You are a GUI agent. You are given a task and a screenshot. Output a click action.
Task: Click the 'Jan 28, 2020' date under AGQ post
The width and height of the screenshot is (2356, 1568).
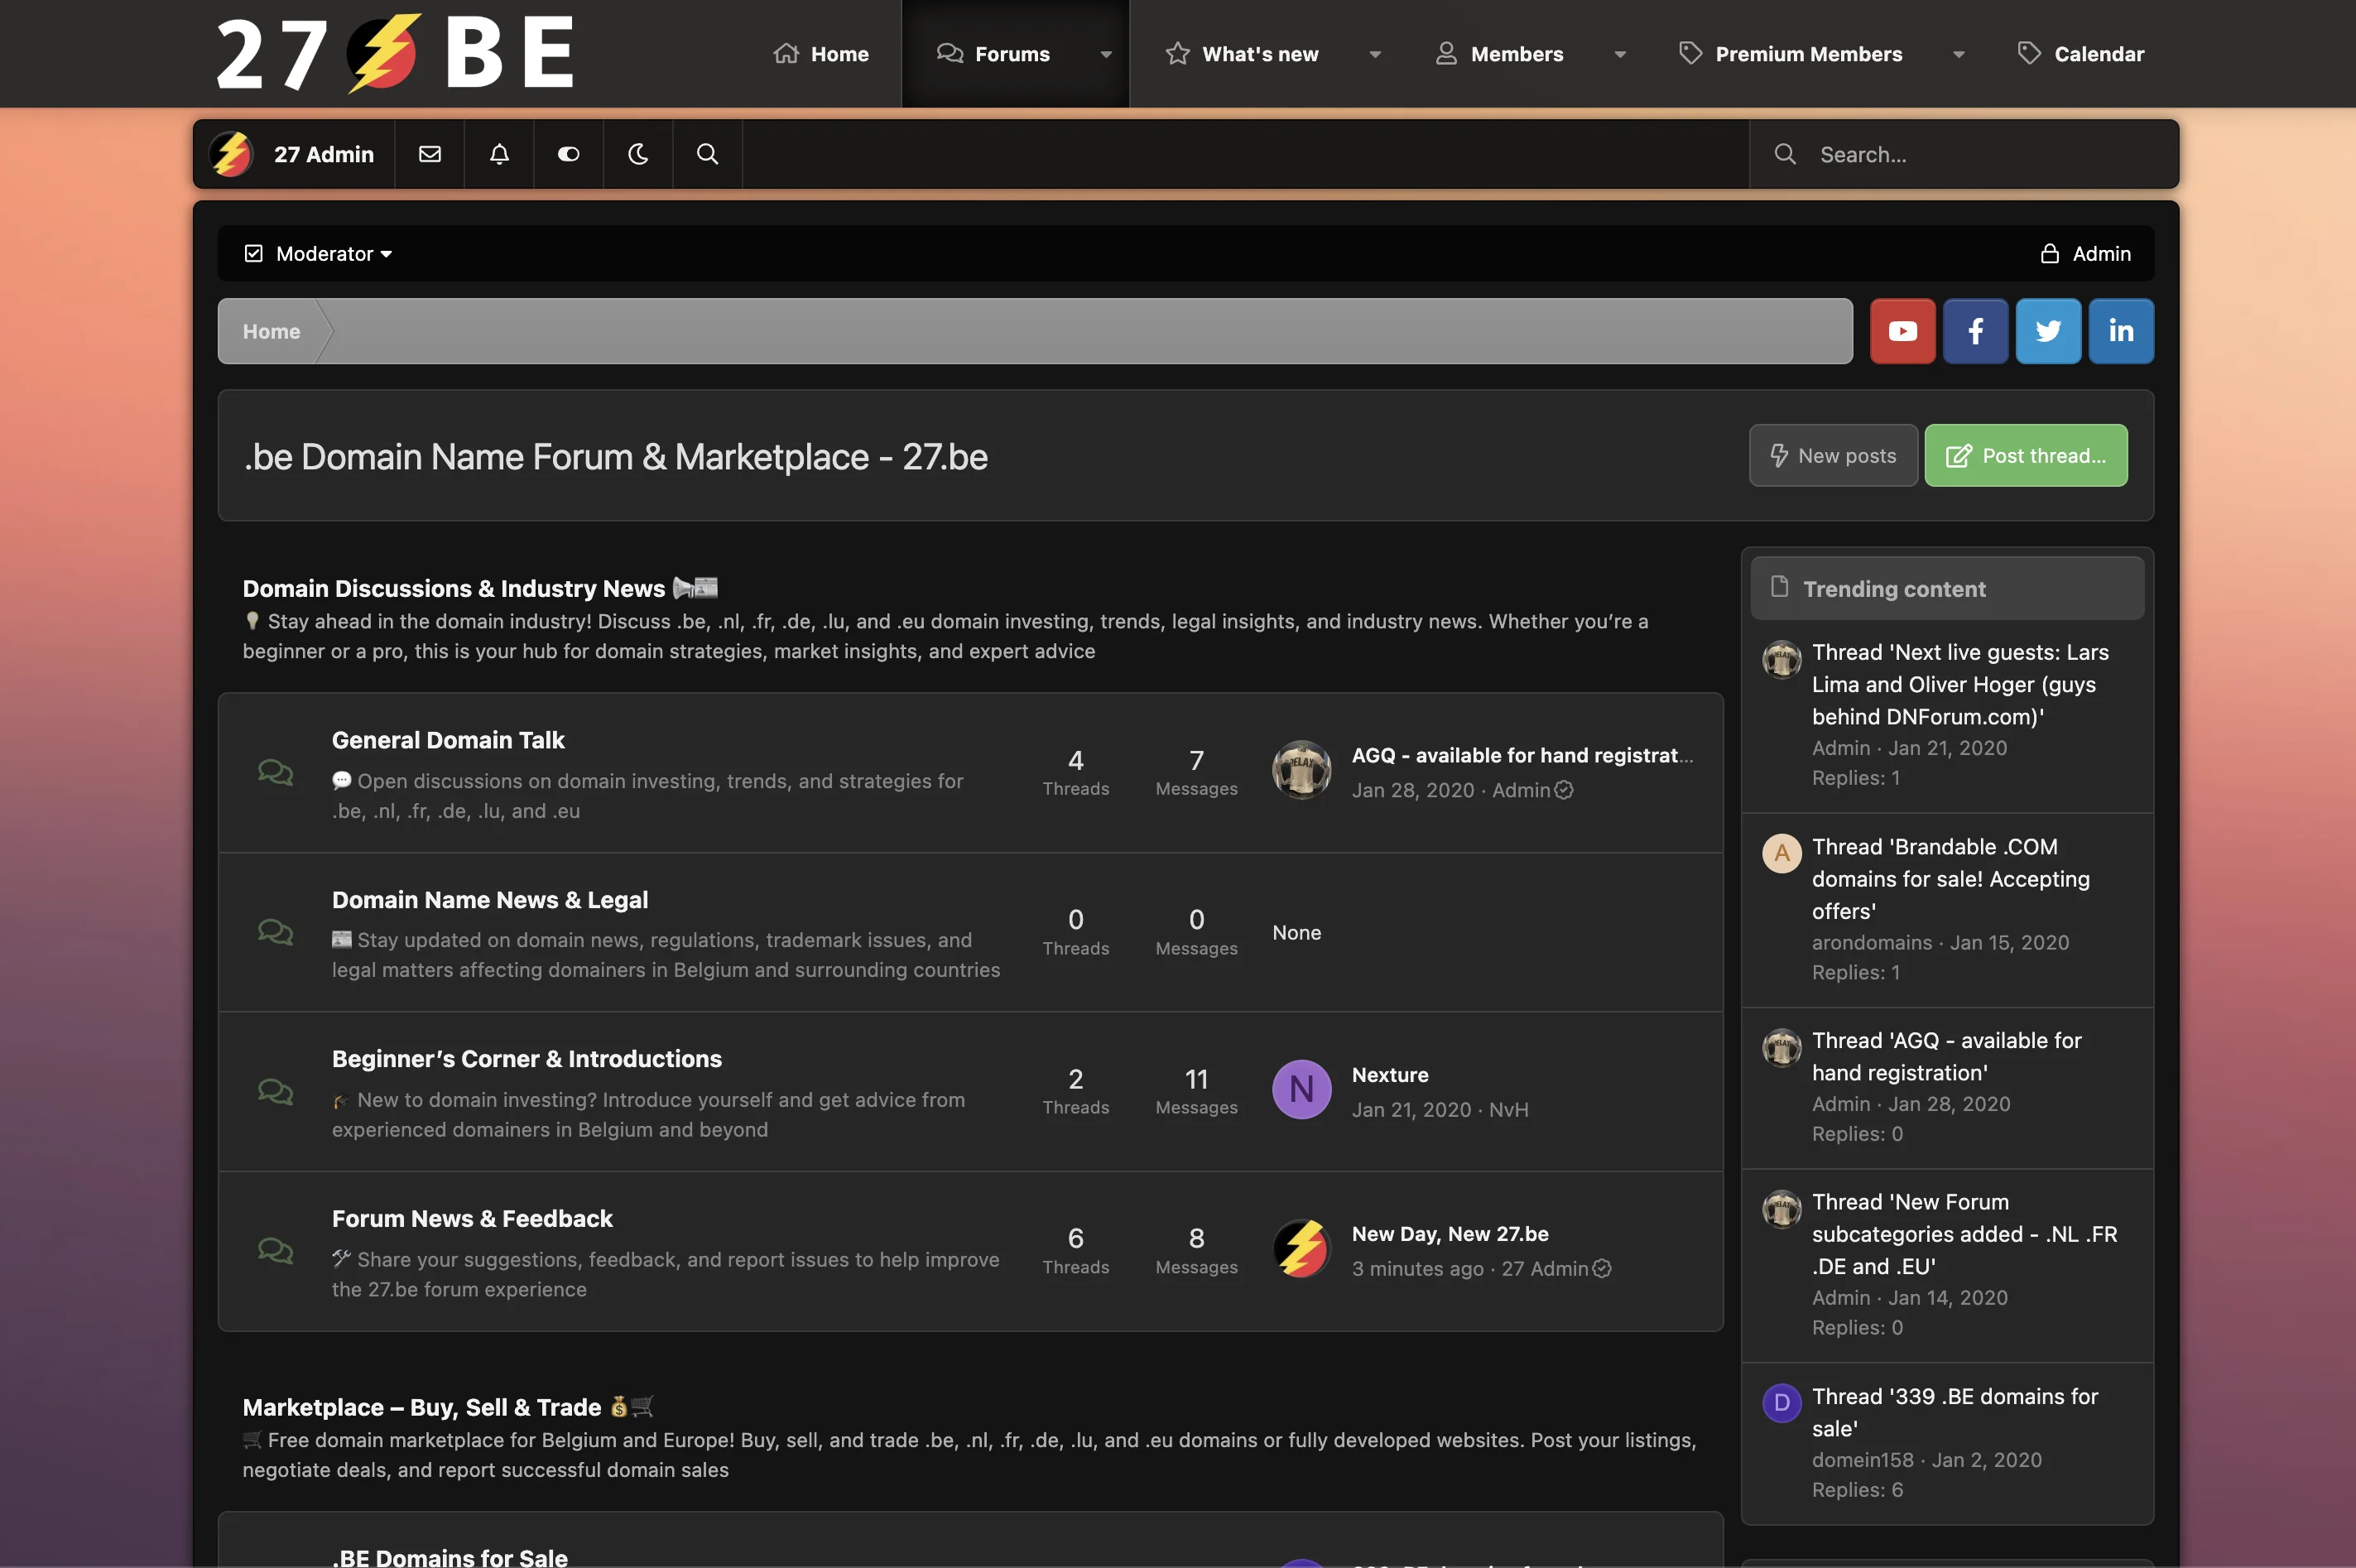[x=1413, y=790]
